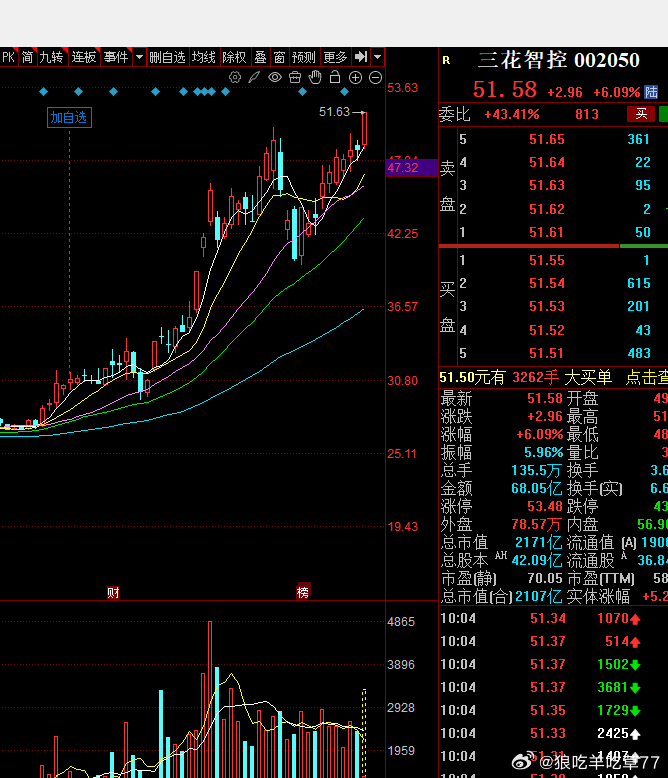The height and width of the screenshot is (778, 668).
Task: Click sell level 4 price 51.64
Action: [547, 162]
